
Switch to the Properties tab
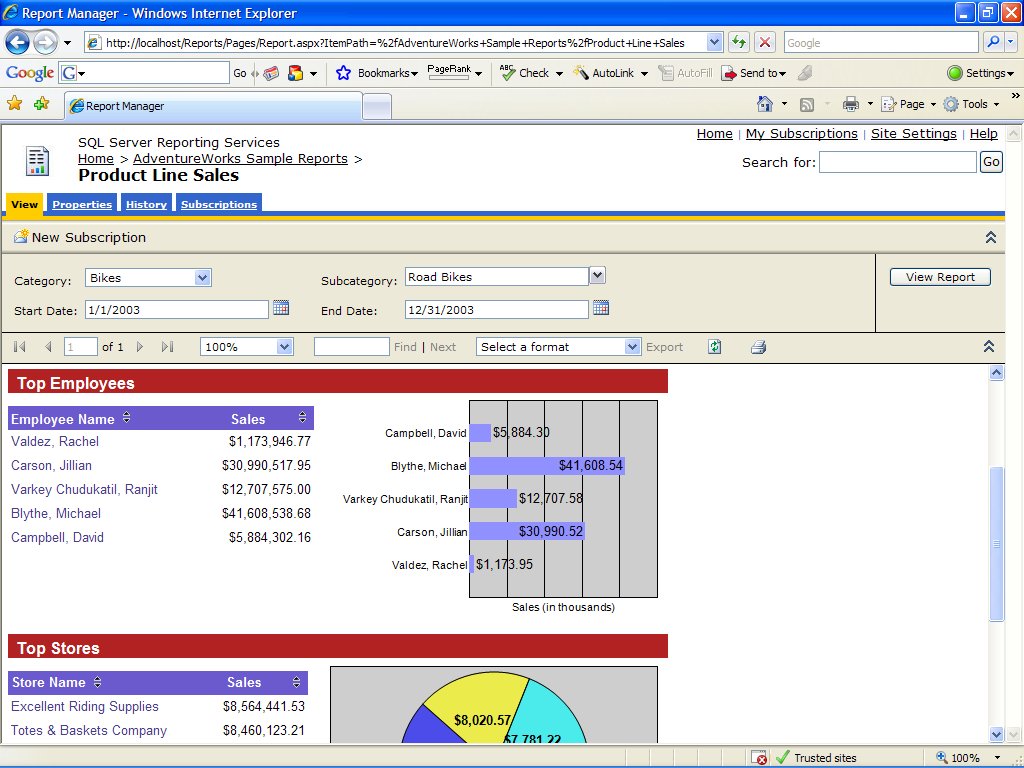82,204
